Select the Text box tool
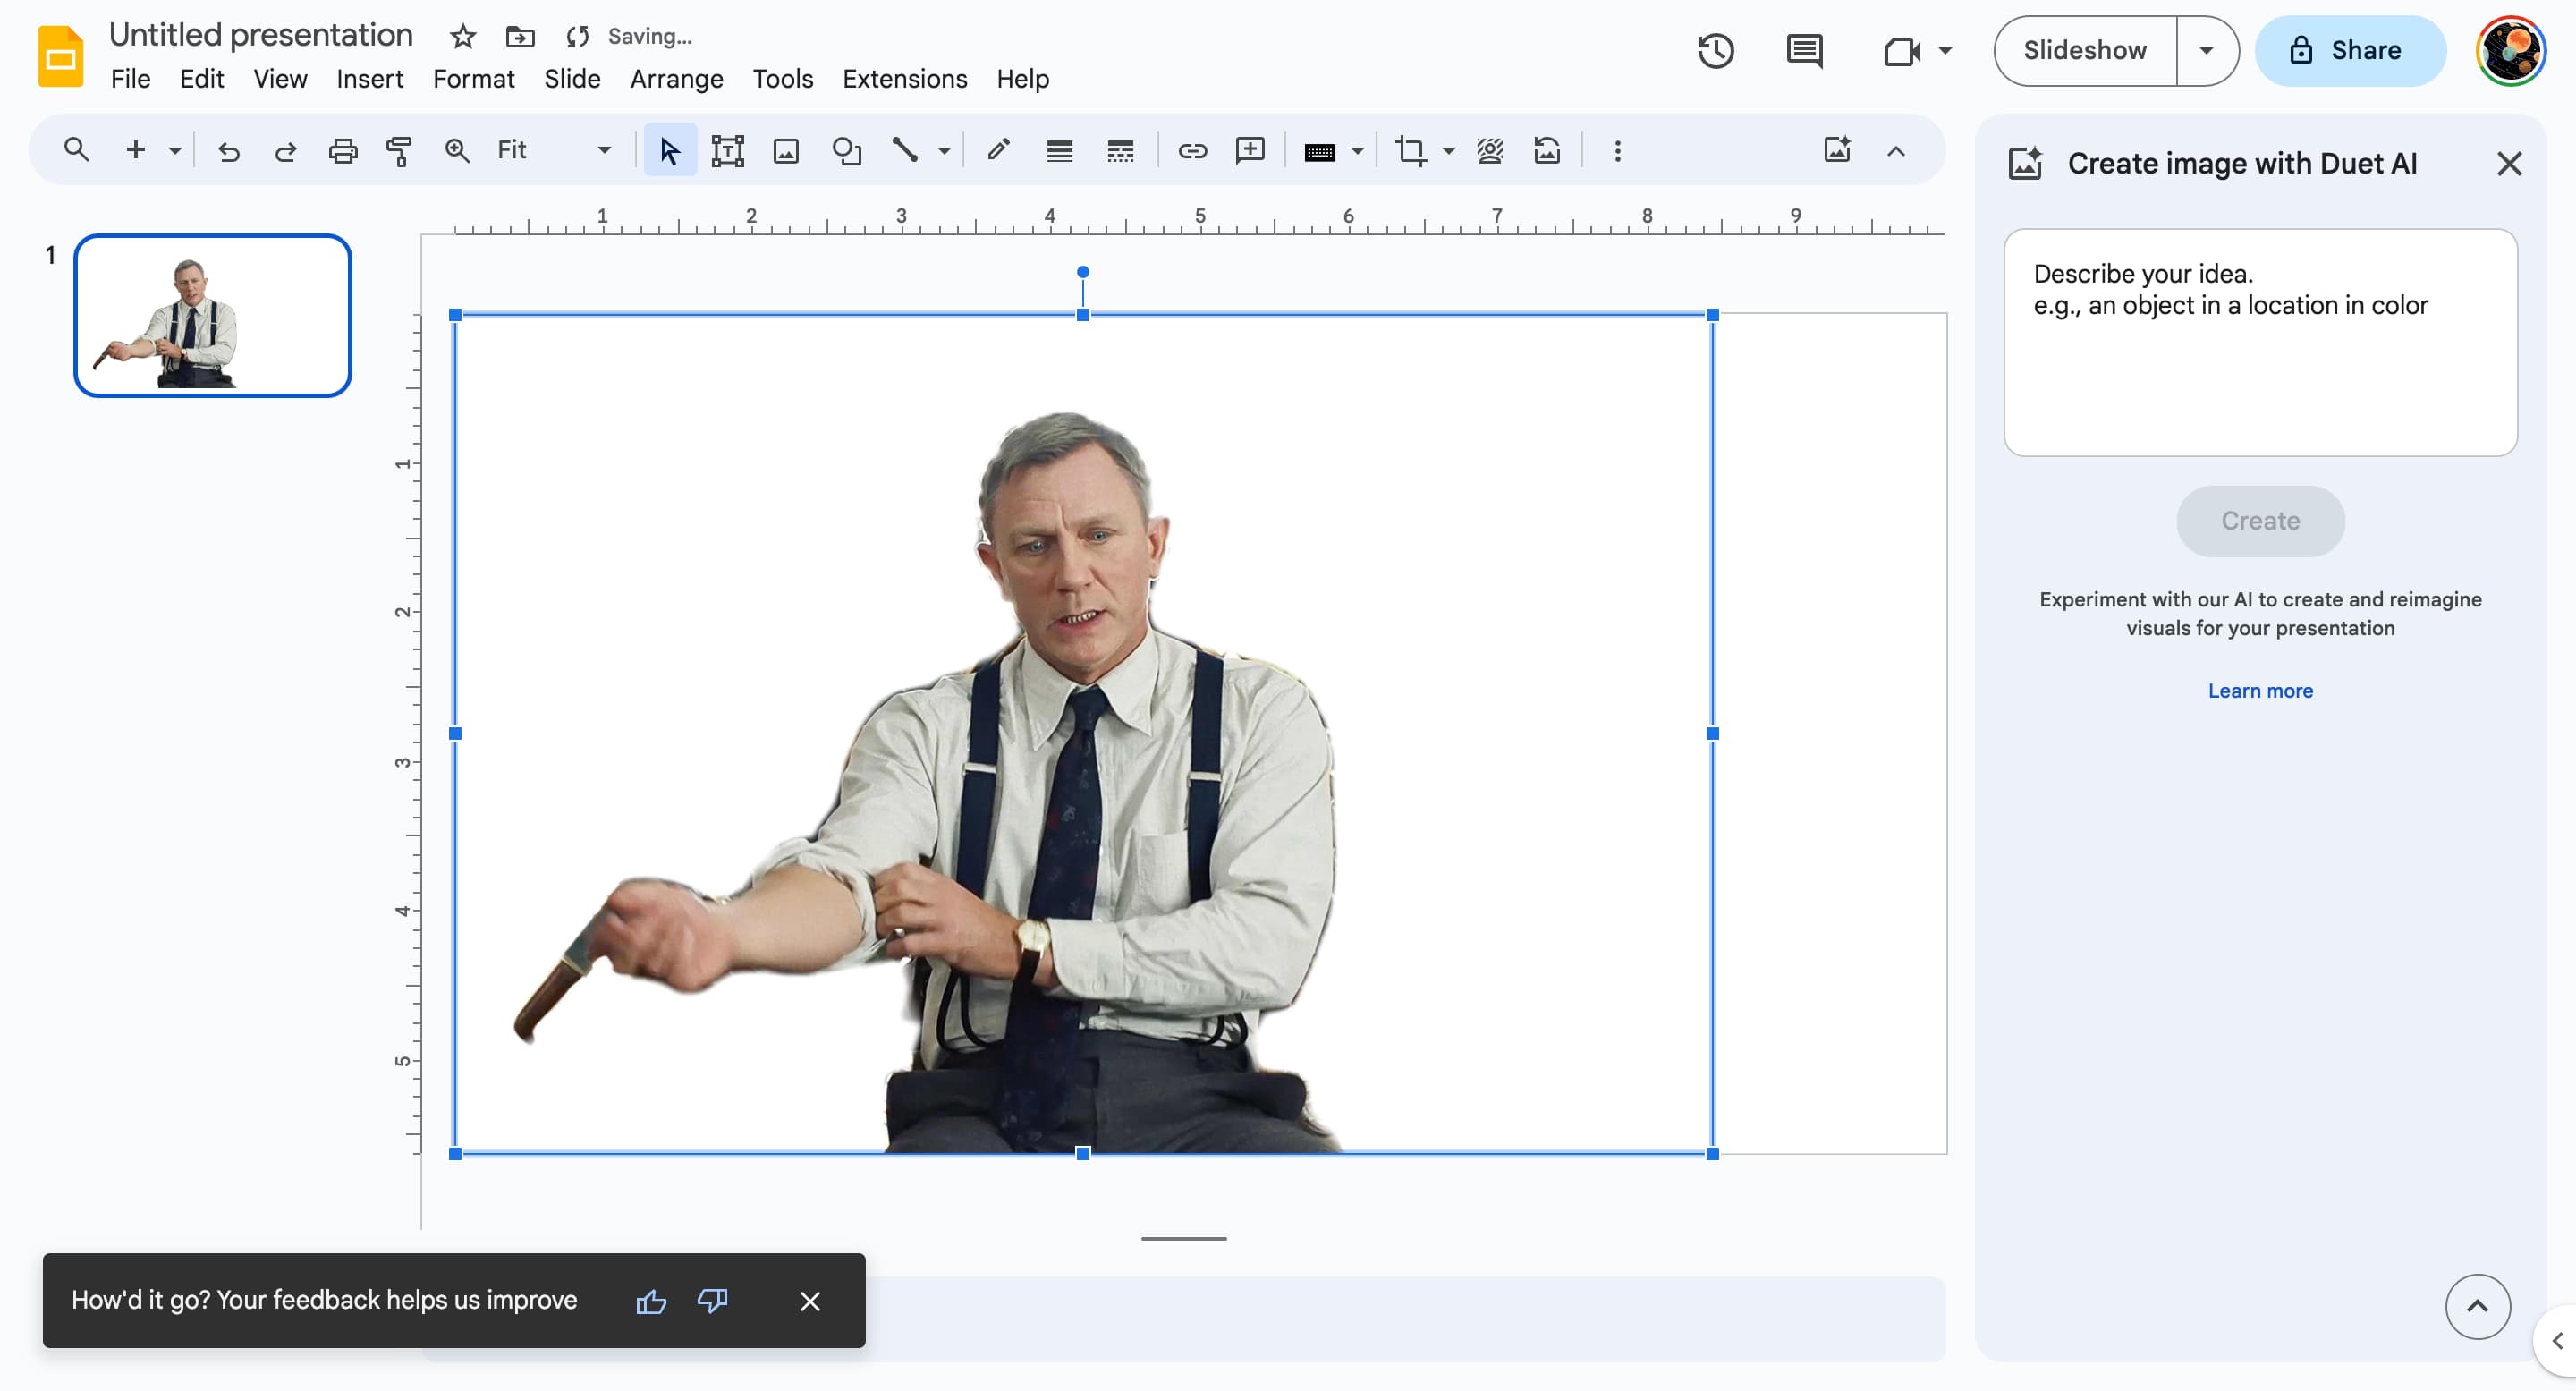This screenshot has height=1391, width=2576. pos(727,151)
